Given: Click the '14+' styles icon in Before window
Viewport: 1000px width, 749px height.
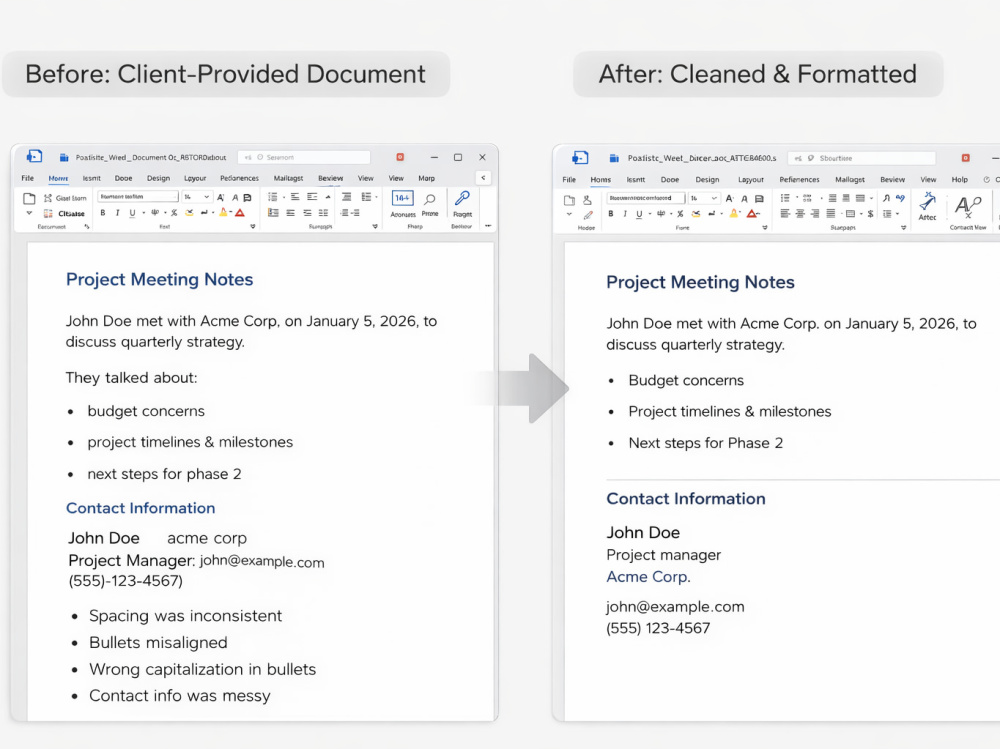Looking at the screenshot, I should (x=402, y=198).
